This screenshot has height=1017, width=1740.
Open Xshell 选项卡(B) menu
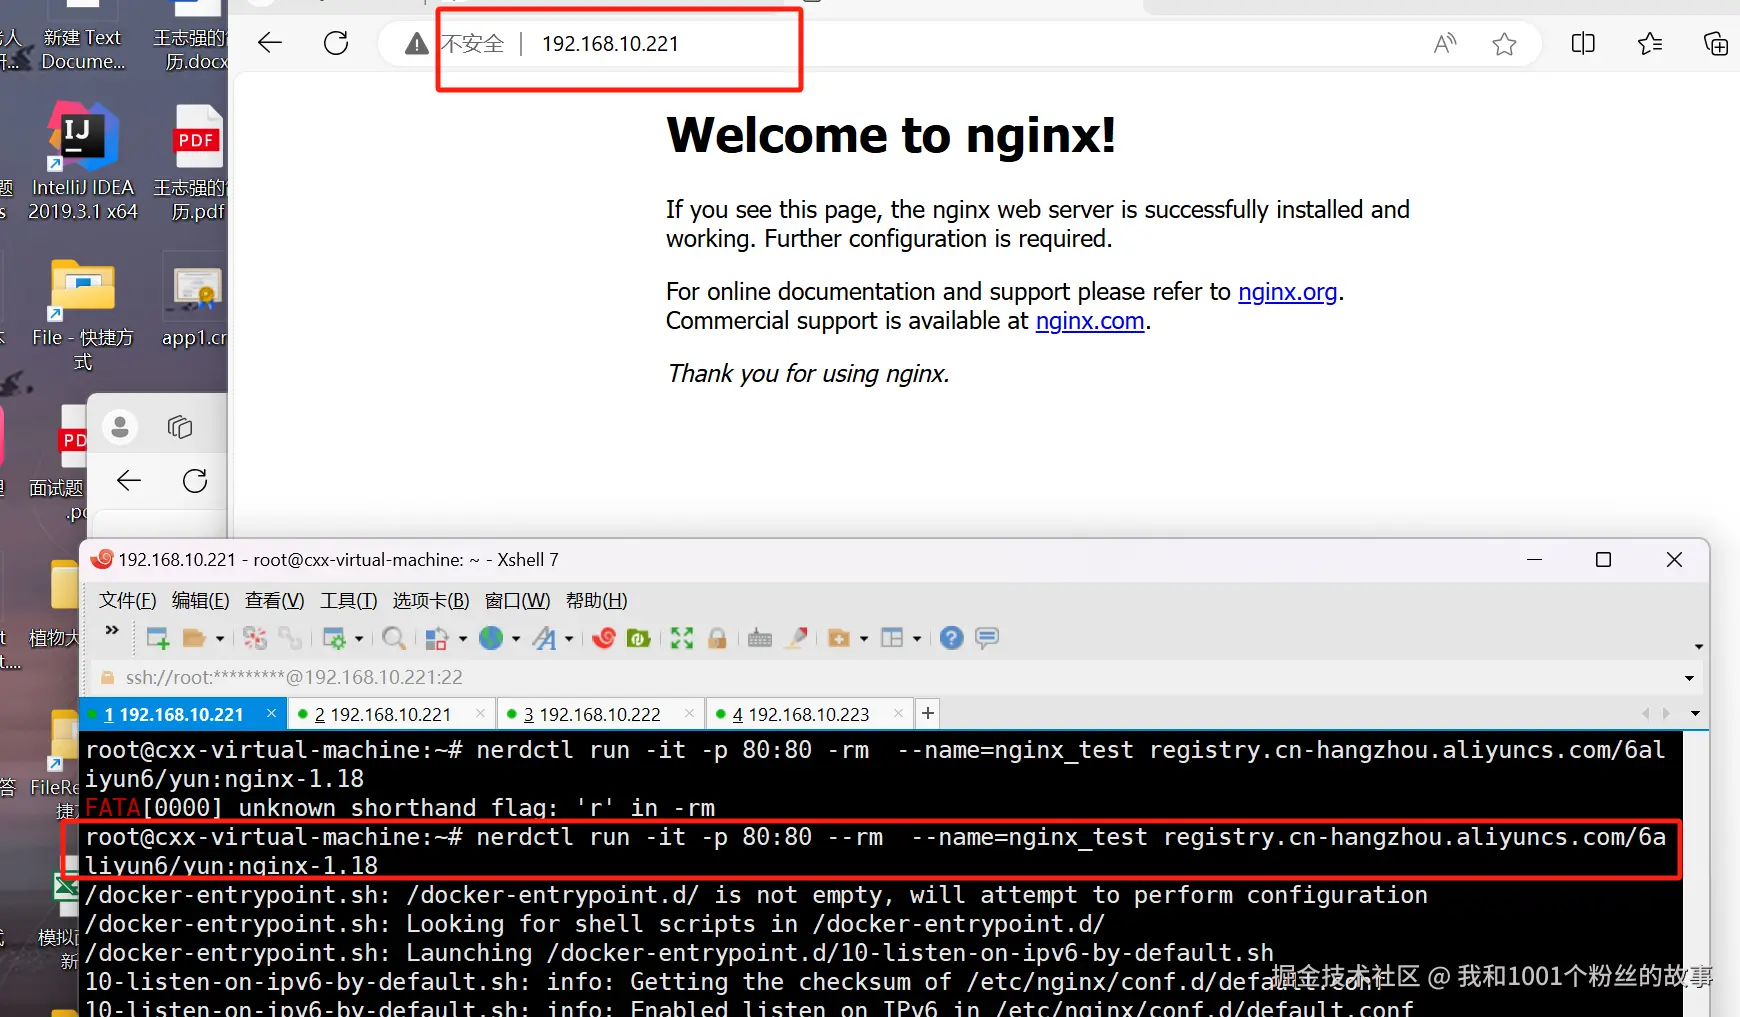tap(431, 600)
